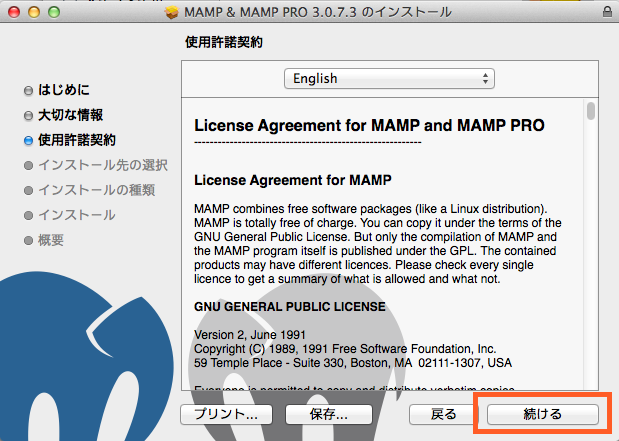Click the license text scrollbar thumb
Viewport: 619px width, 441px height.
591,112
